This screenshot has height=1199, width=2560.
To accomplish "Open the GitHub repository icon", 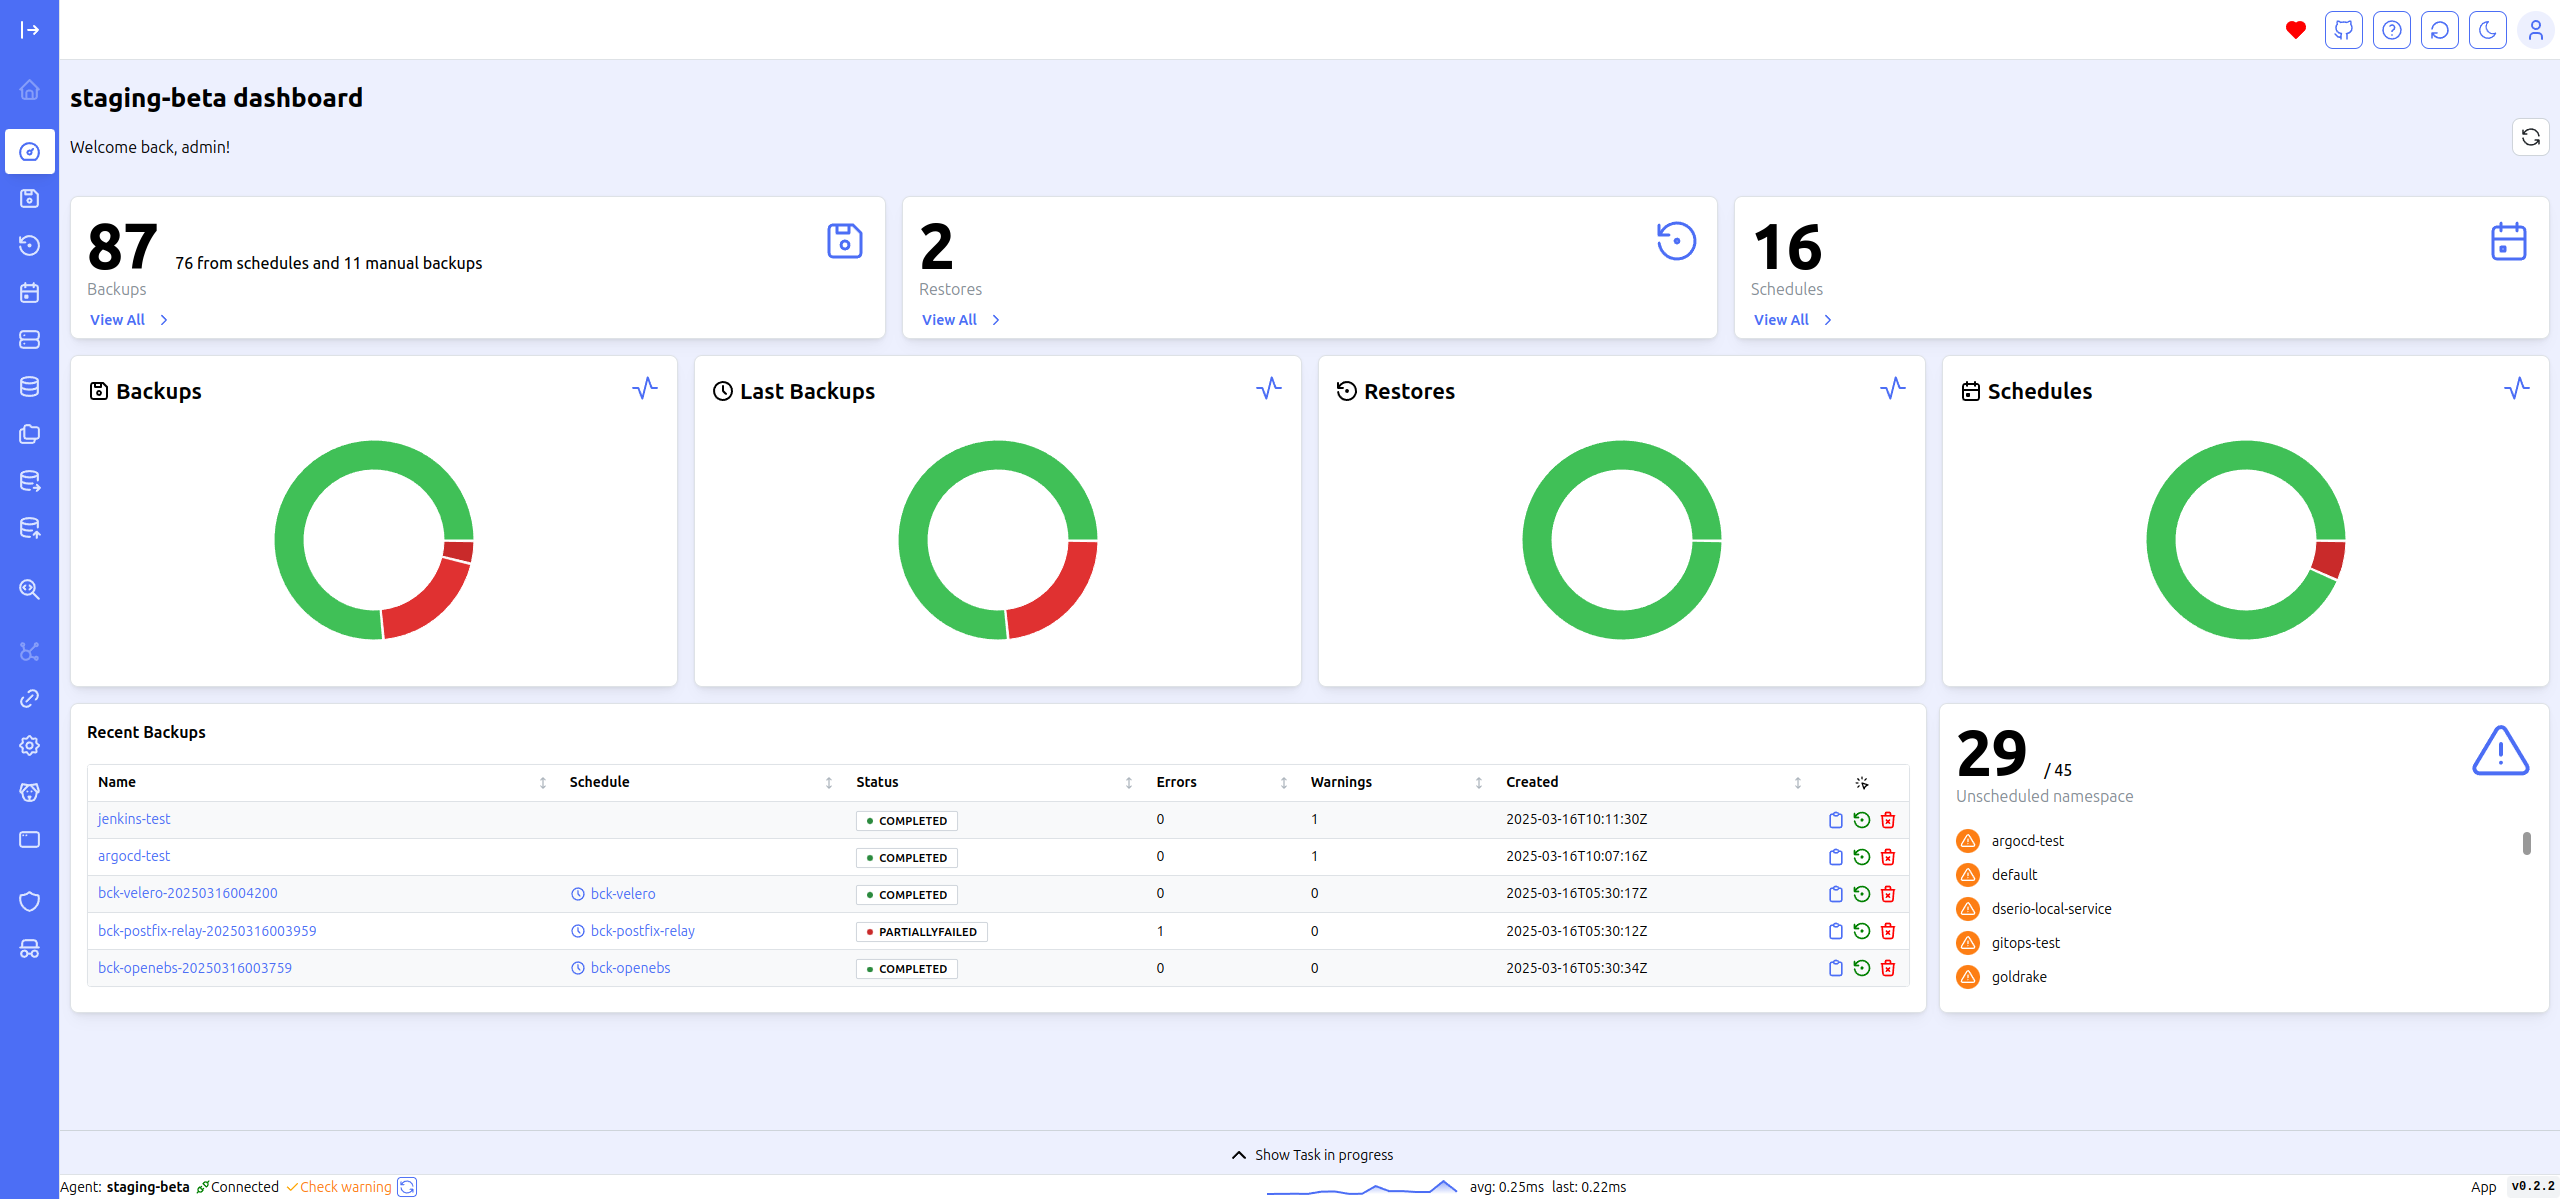I will pyautogui.click(x=2344, y=30).
